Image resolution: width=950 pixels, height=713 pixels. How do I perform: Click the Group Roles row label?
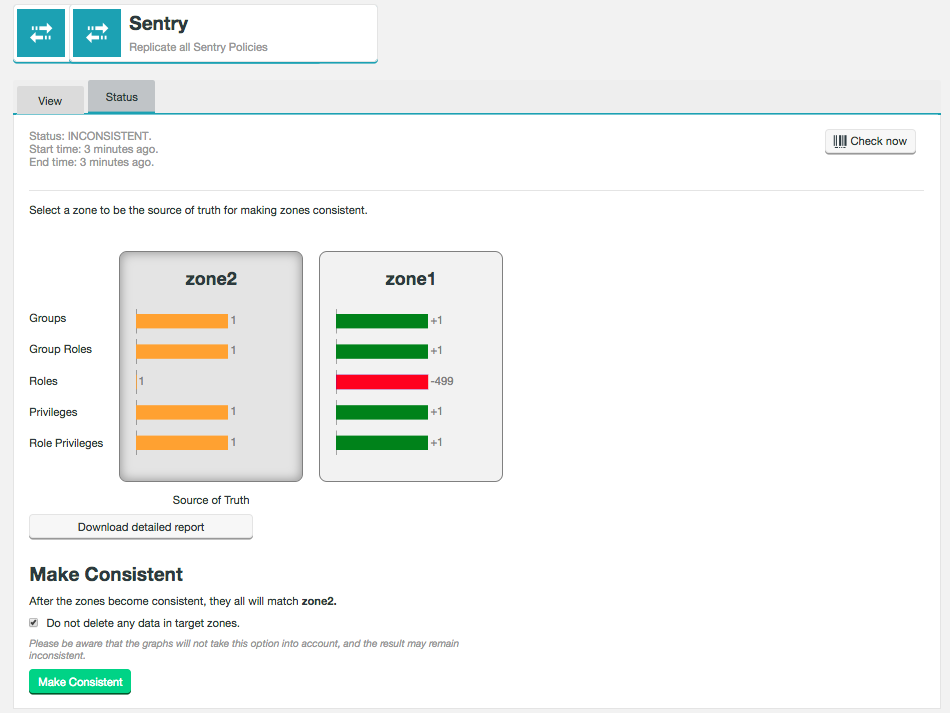(61, 349)
